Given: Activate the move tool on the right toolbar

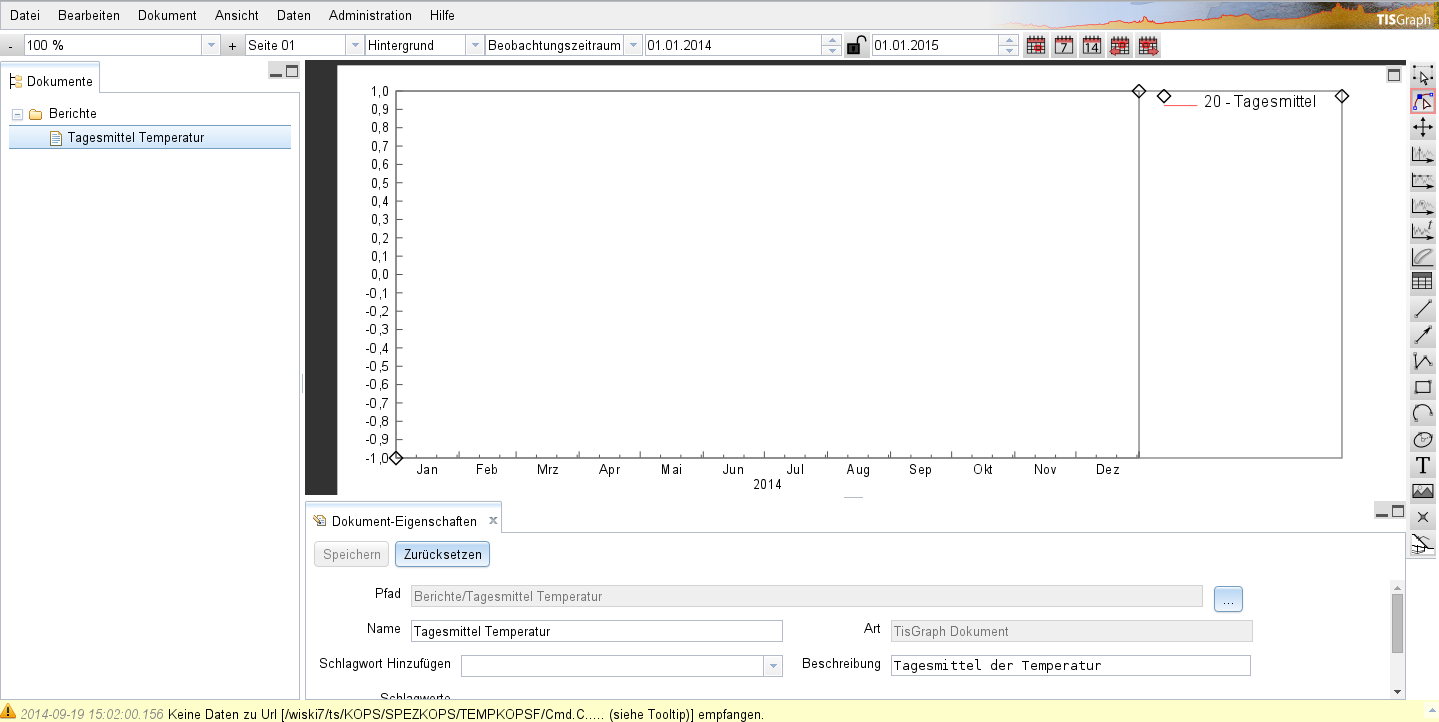Looking at the screenshot, I should (x=1422, y=127).
